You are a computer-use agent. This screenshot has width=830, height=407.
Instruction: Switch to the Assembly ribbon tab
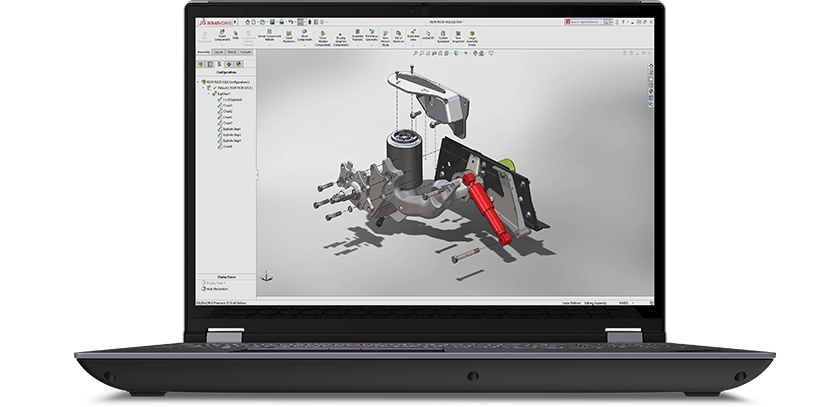(201, 50)
